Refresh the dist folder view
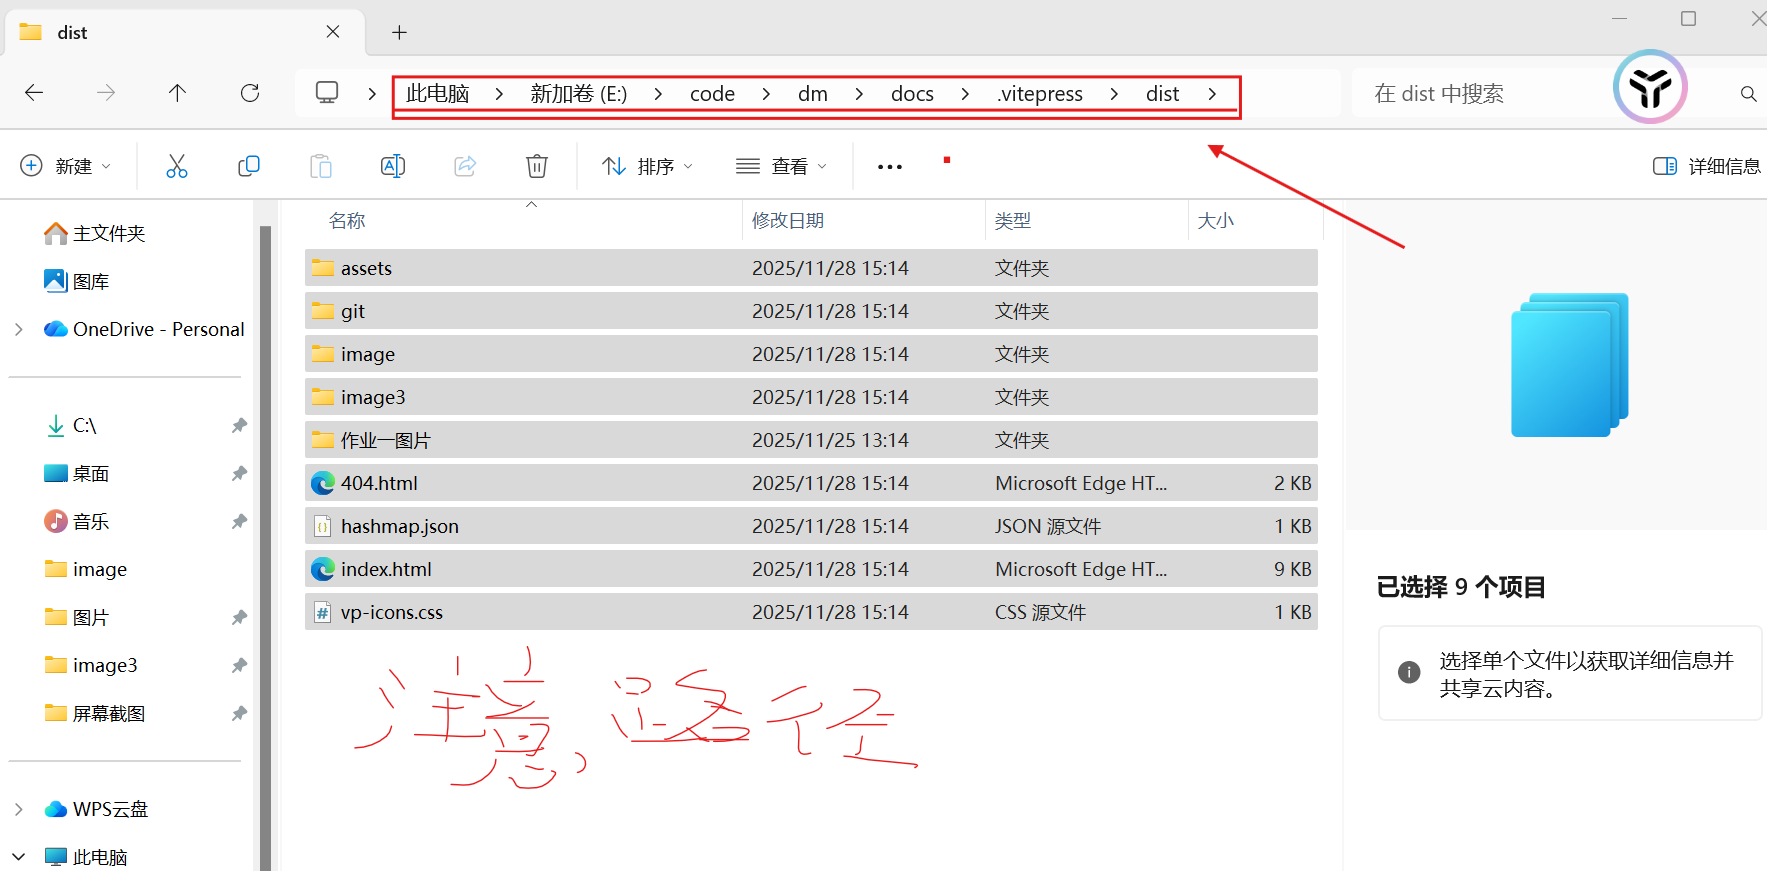Image resolution: width=1767 pixels, height=871 pixels. pos(250,93)
